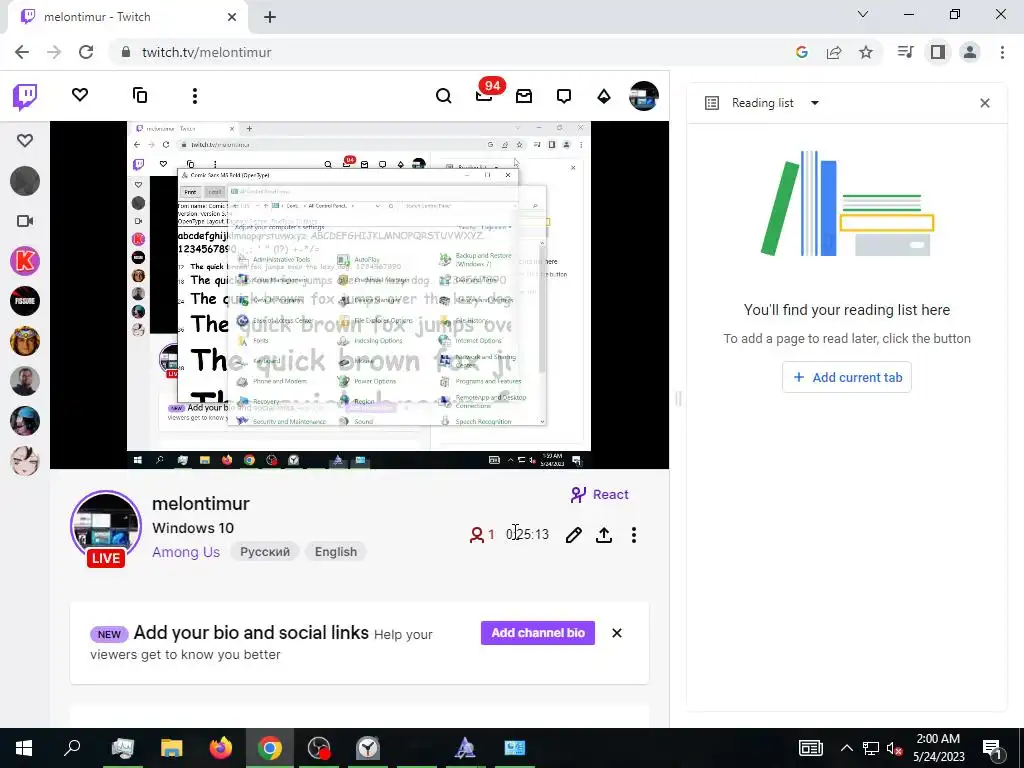This screenshot has height=768, width=1024.
Task: Open media controls icon in Chrome toolbar
Action: coord(905,52)
